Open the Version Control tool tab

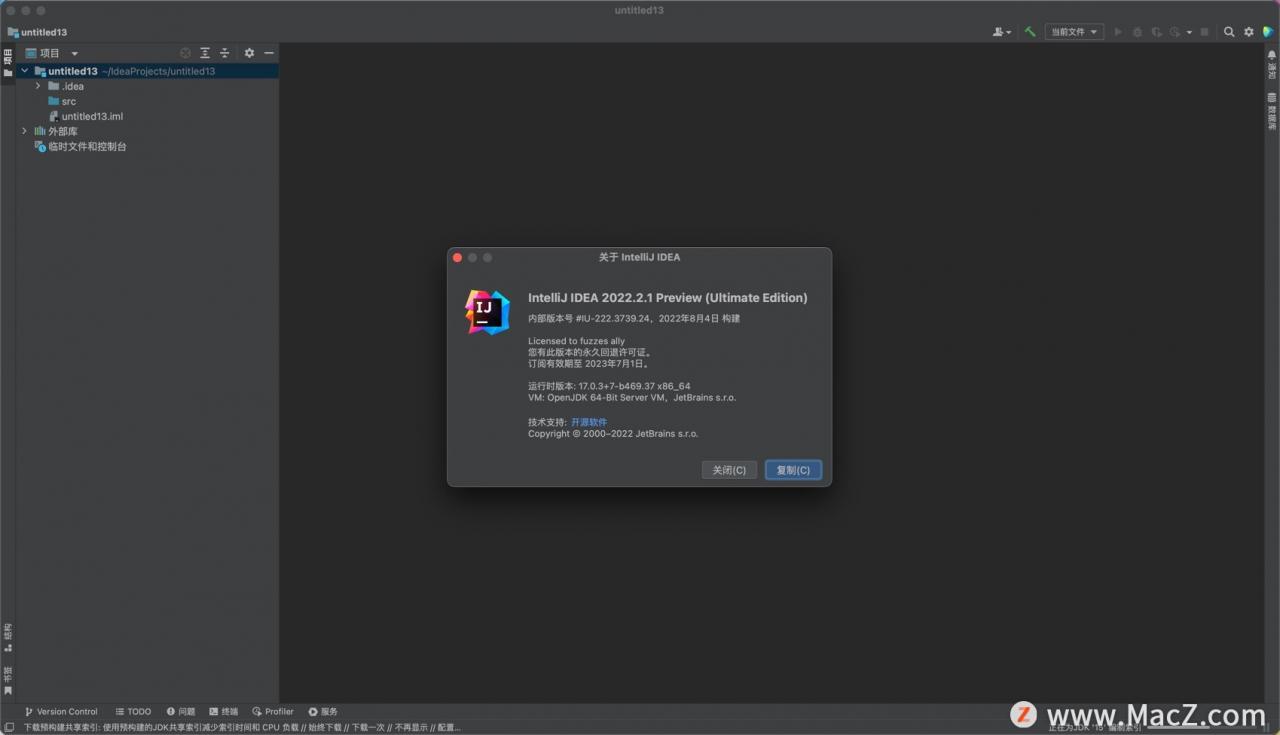[61, 712]
